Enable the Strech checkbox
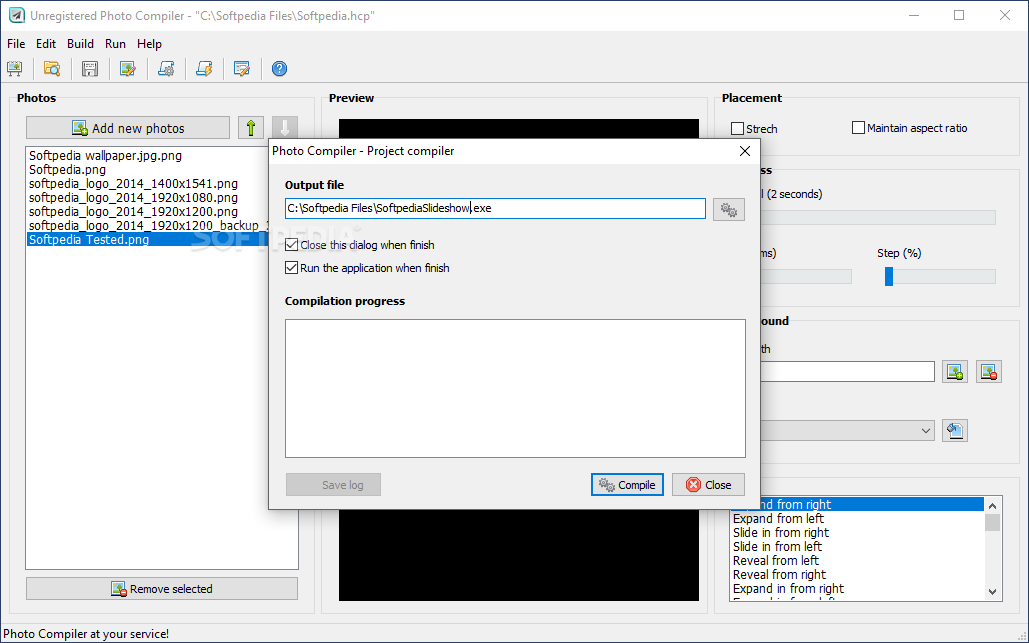This screenshot has width=1029, height=643. coord(738,129)
